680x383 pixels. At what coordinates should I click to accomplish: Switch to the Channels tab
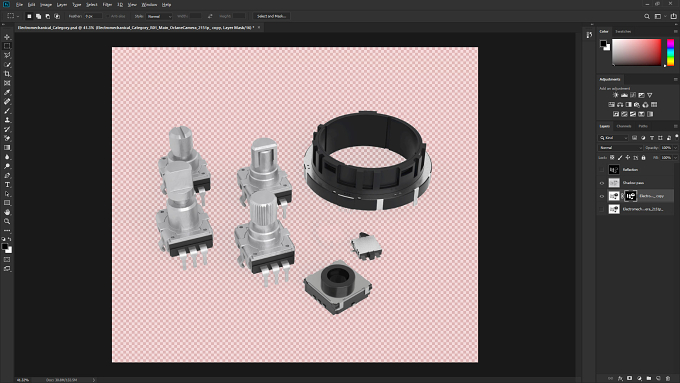pos(624,126)
